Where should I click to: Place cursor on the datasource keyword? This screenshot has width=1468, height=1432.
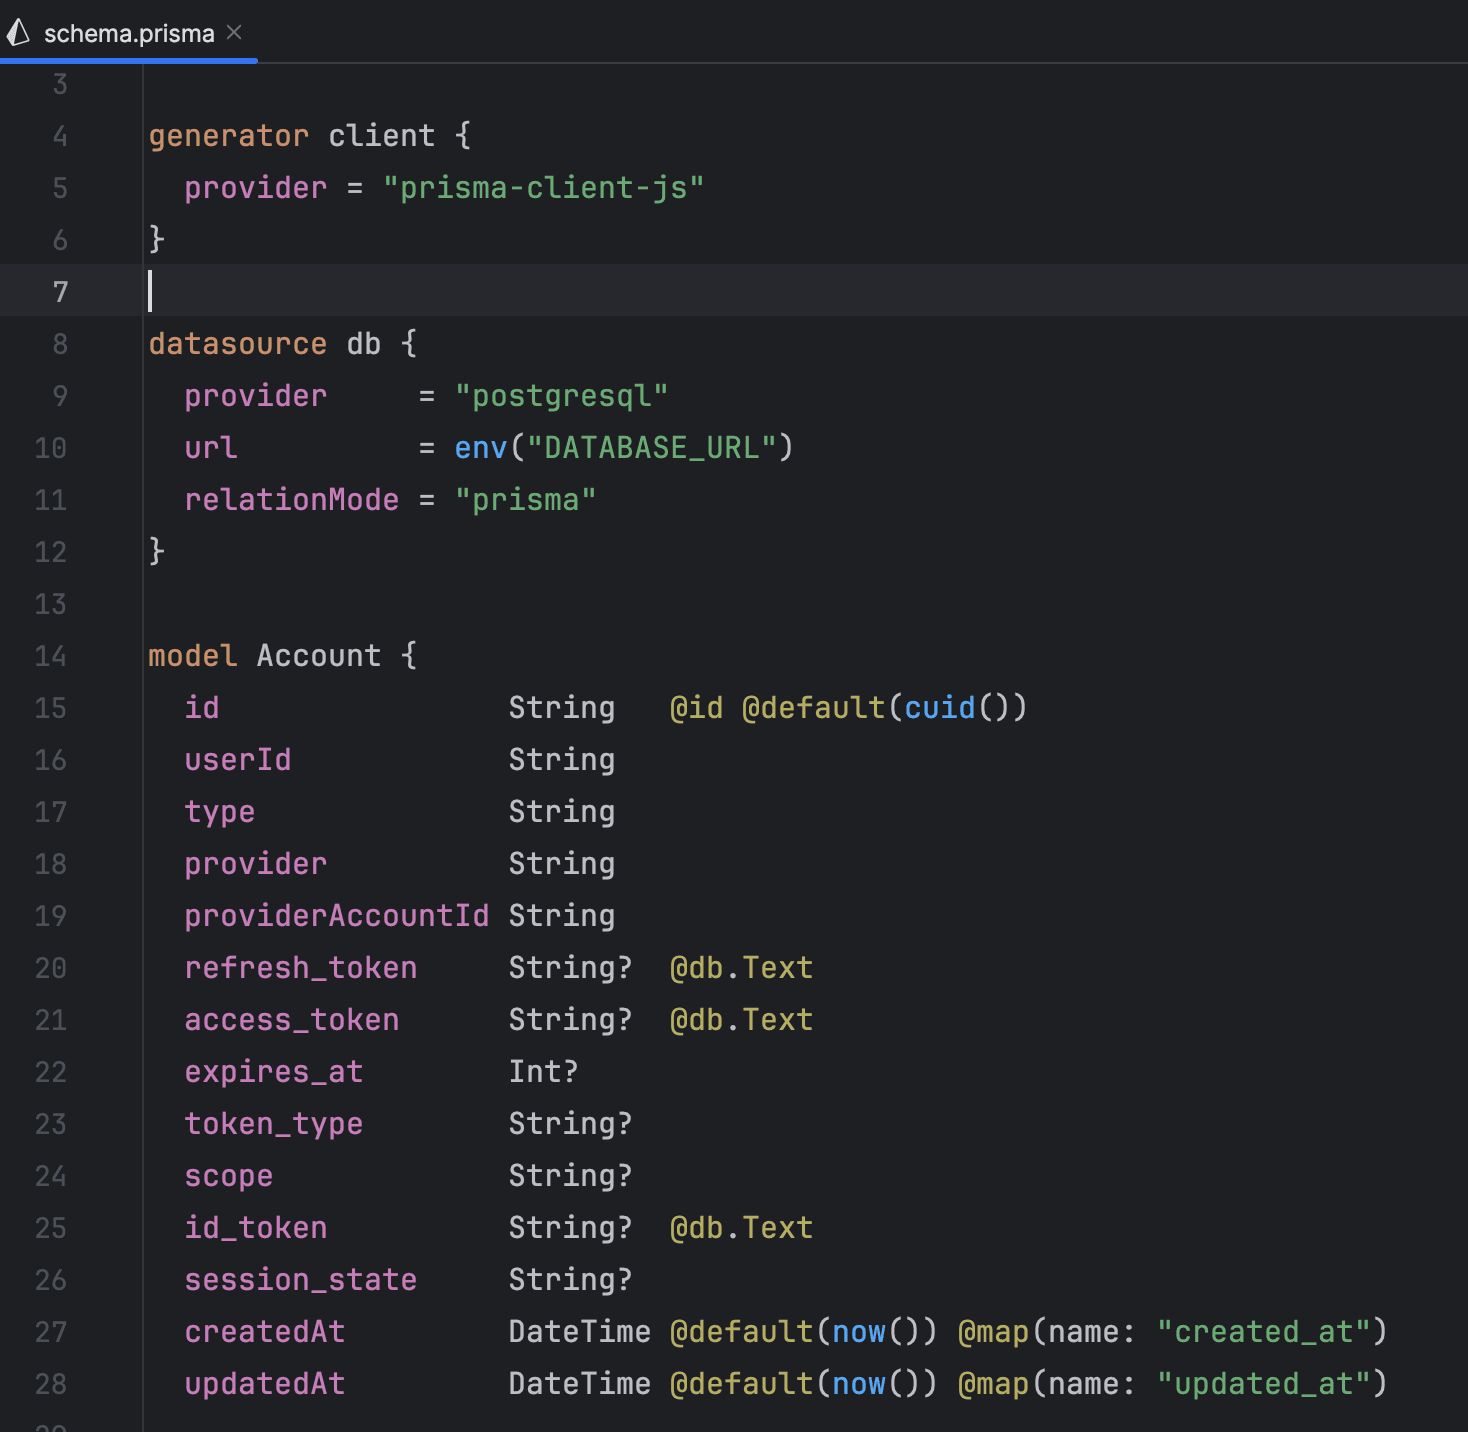[237, 344]
